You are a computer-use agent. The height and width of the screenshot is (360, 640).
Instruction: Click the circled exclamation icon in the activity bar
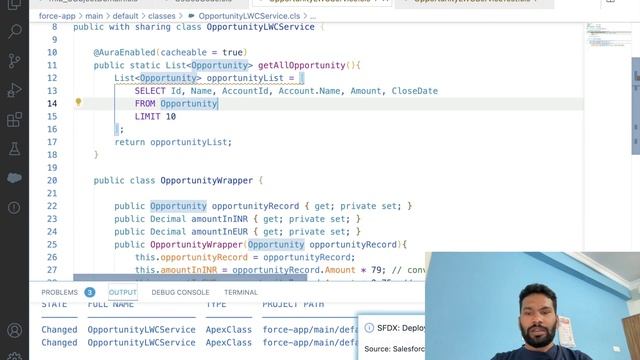click(14, 208)
